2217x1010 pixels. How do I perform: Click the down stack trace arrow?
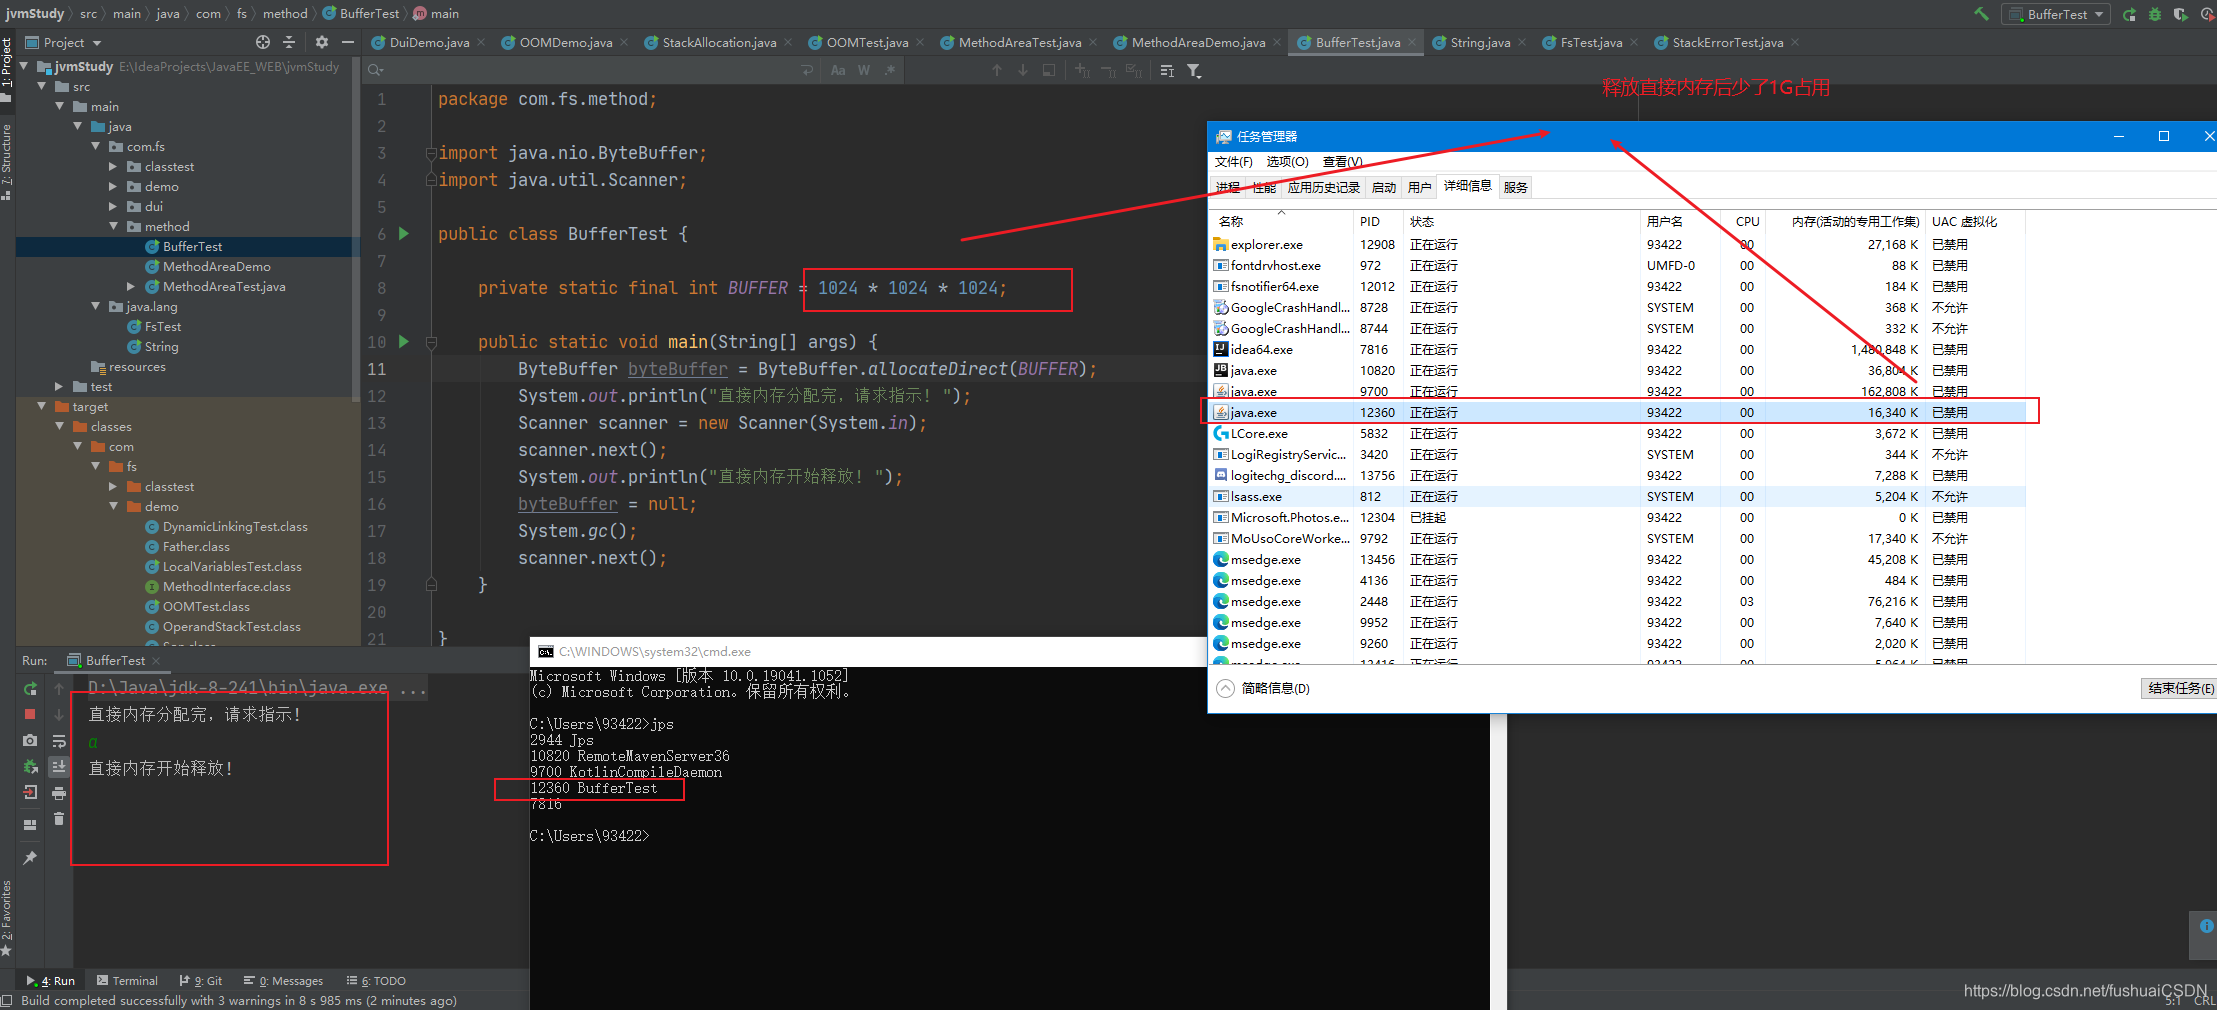(59, 714)
